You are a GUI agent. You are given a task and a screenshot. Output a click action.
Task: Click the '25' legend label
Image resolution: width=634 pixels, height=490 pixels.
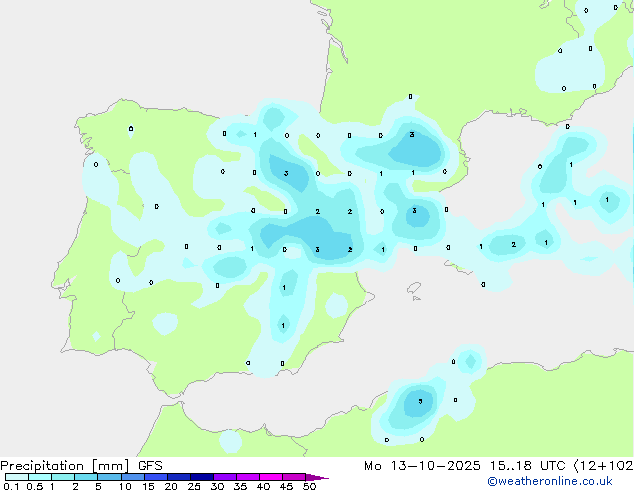click(x=194, y=486)
